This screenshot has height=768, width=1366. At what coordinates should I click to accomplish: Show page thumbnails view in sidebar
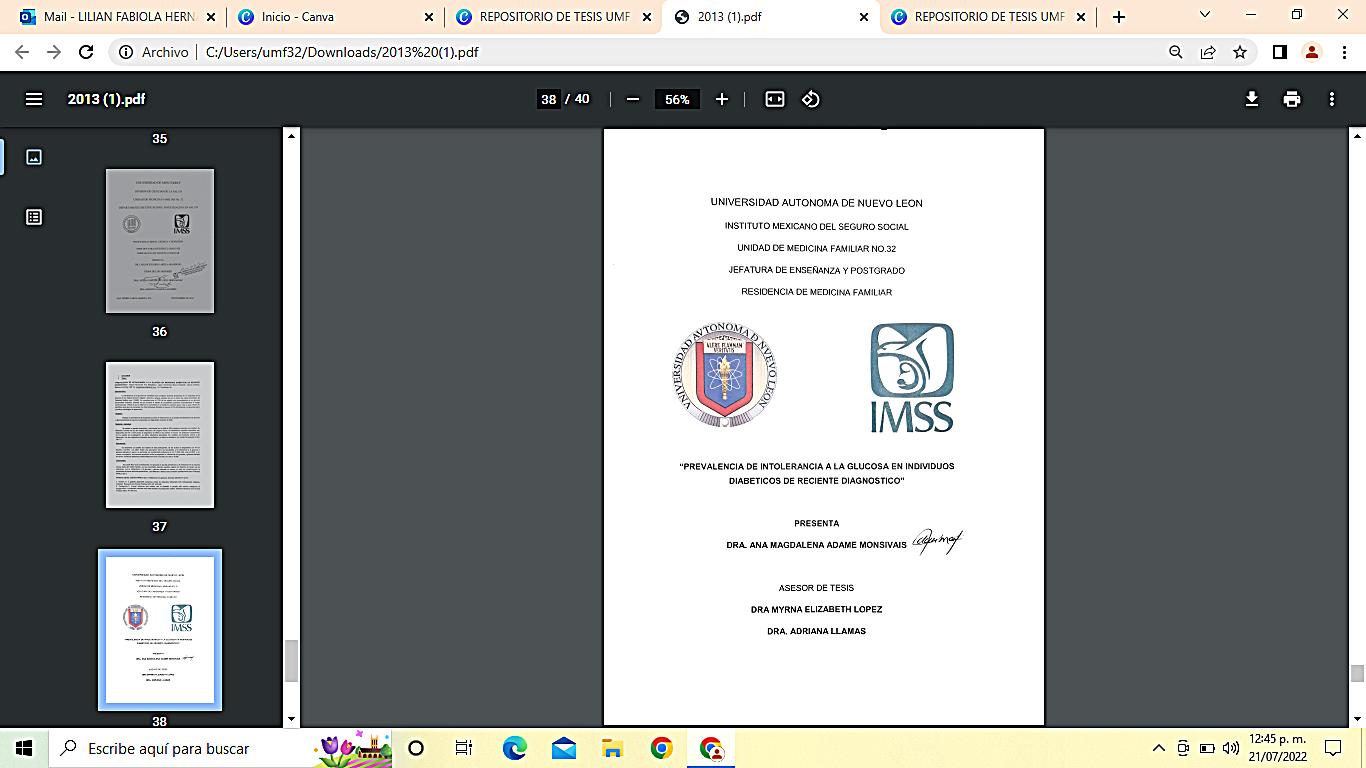point(34,157)
